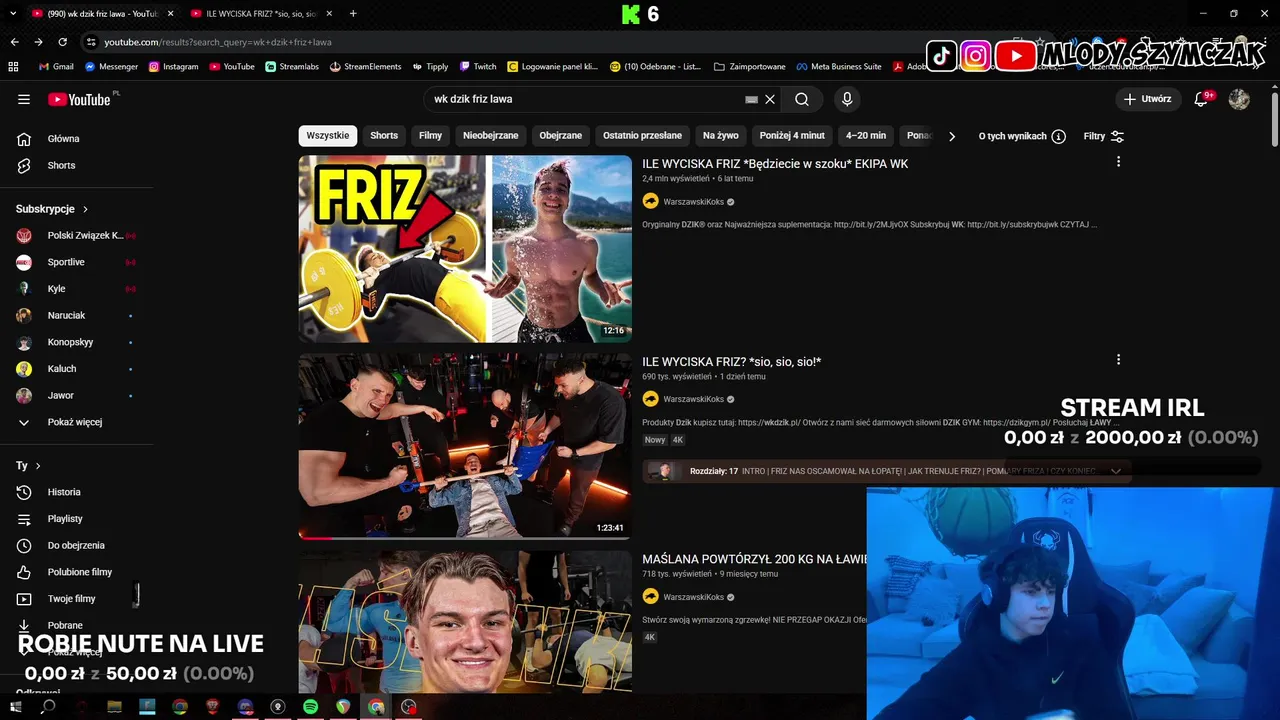
Task: Open title ILE WYCISKA FRIZ? *sio, sio, sio!*
Action: point(732,362)
